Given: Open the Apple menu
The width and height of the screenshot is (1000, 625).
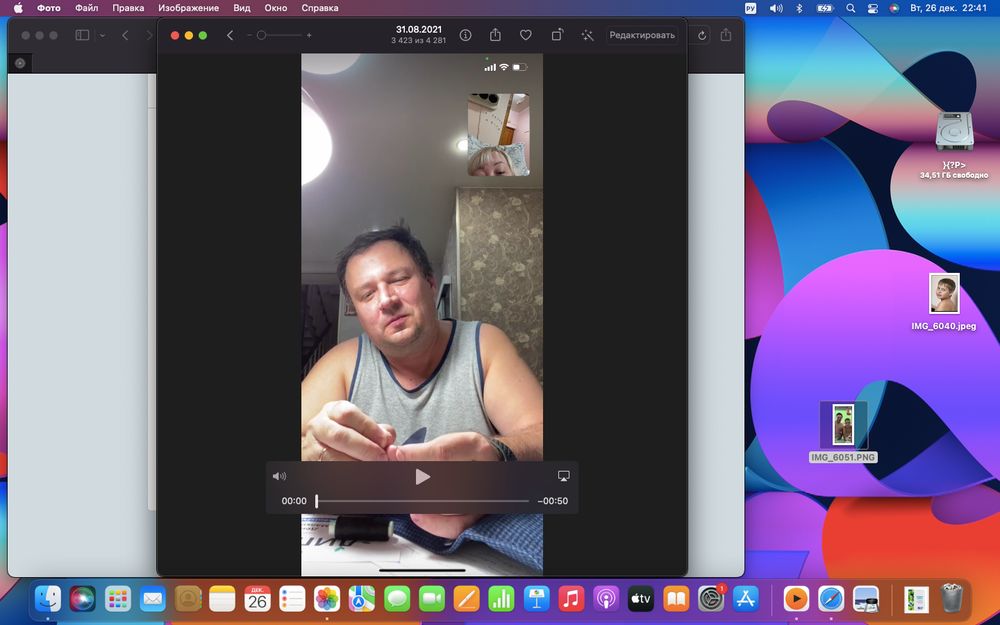Looking at the screenshot, I should click(x=18, y=8).
